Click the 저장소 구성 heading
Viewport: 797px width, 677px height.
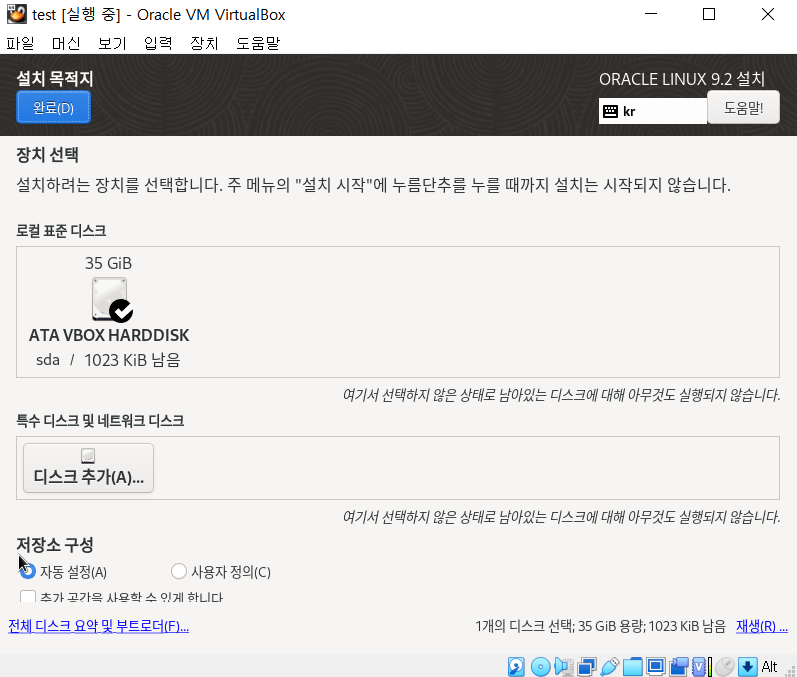(55, 545)
